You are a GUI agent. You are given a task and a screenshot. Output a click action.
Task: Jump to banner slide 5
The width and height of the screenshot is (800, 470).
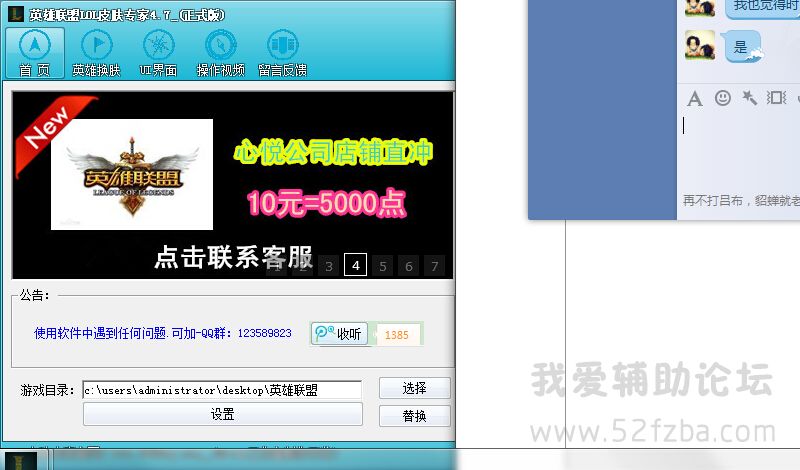click(382, 266)
